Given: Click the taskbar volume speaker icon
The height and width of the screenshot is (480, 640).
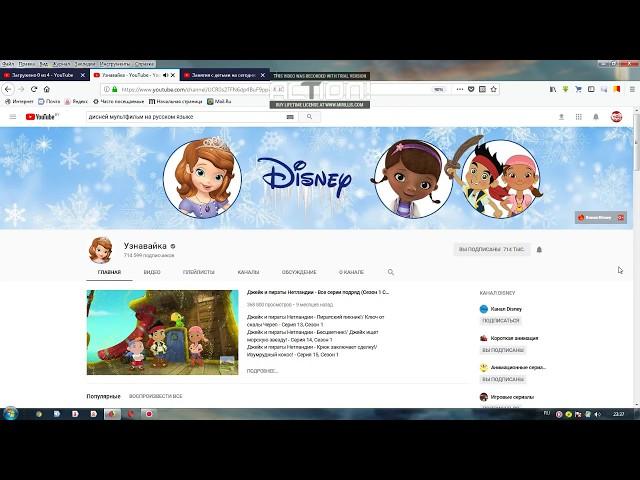Looking at the screenshot, I should point(597,414).
